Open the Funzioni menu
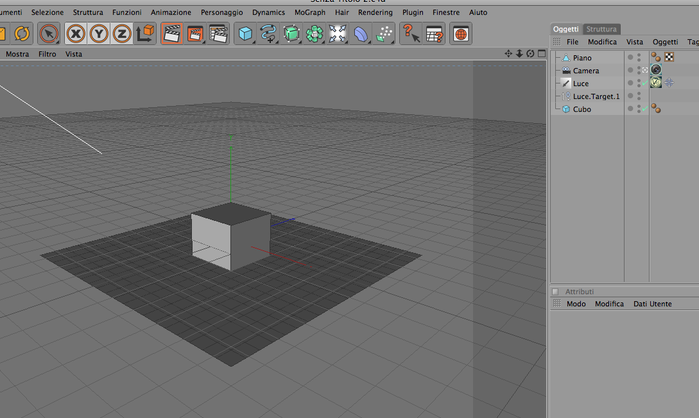This screenshot has height=418, width=699. point(127,12)
